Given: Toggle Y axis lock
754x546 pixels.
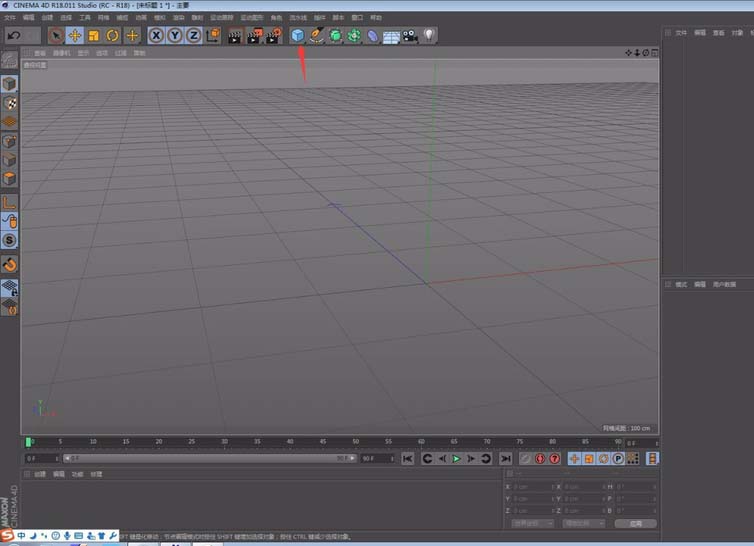Looking at the screenshot, I should pyautogui.click(x=174, y=36).
